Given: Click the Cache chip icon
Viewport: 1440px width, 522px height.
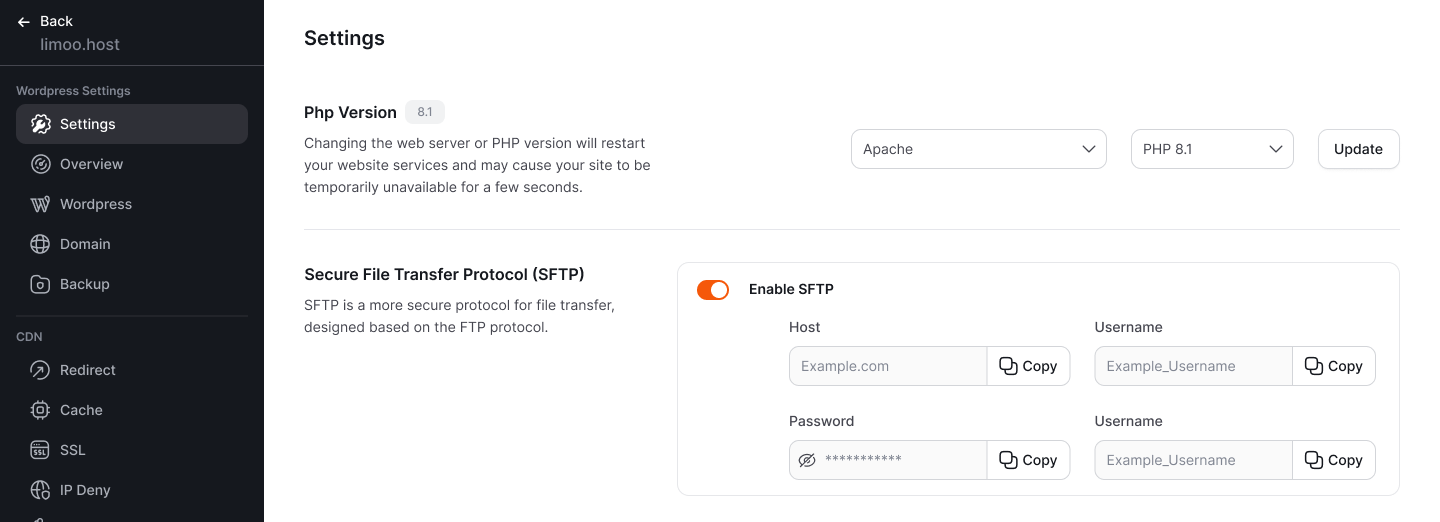Looking at the screenshot, I should (40, 410).
